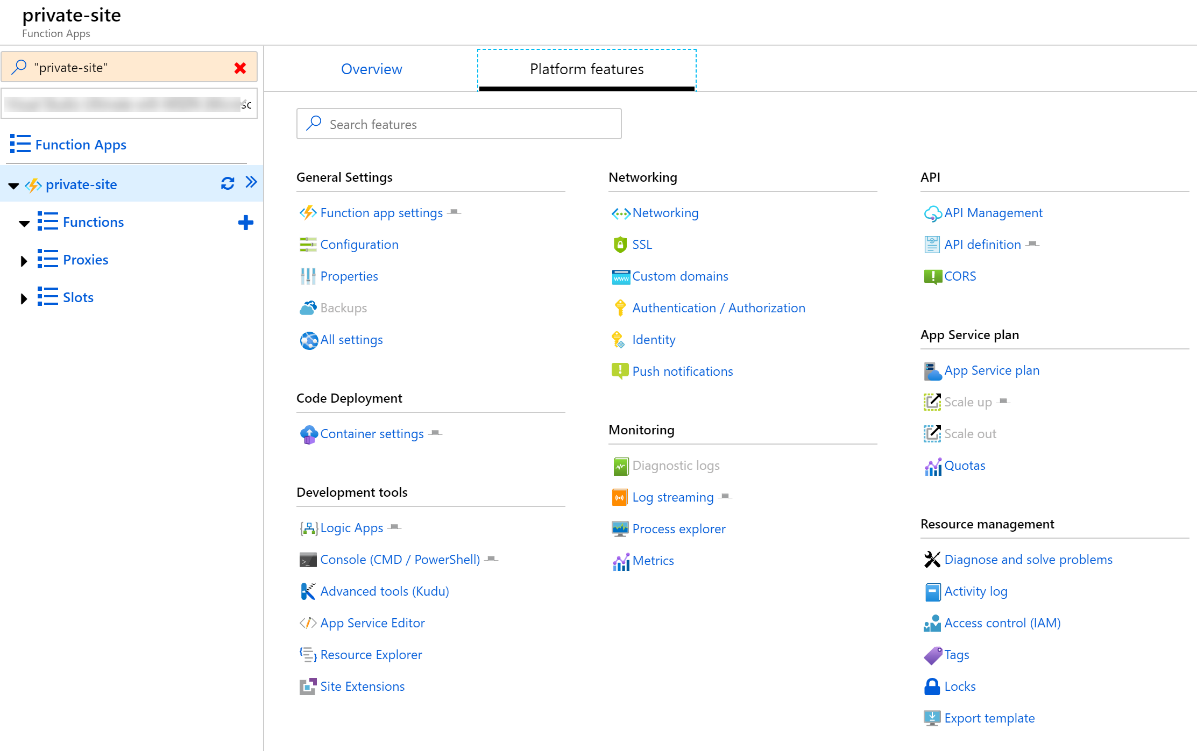This screenshot has width=1197, height=751.
Task: Click the Console terminal icon
Action: 308,560
